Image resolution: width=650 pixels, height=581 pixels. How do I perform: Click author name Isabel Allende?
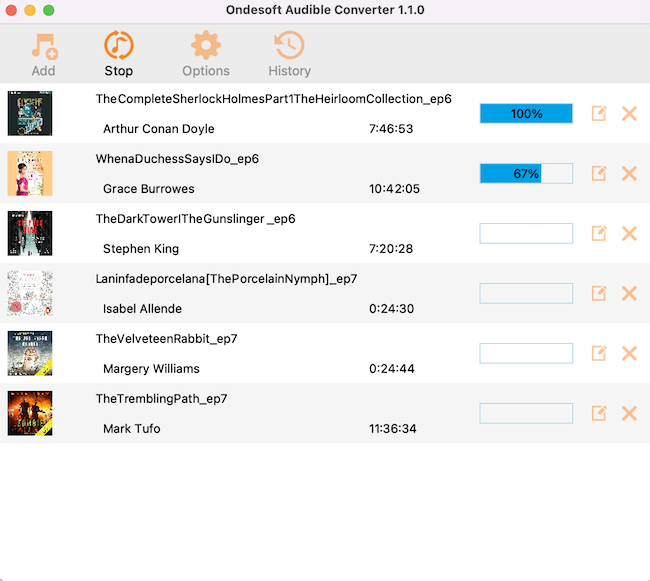click(142, 309)
